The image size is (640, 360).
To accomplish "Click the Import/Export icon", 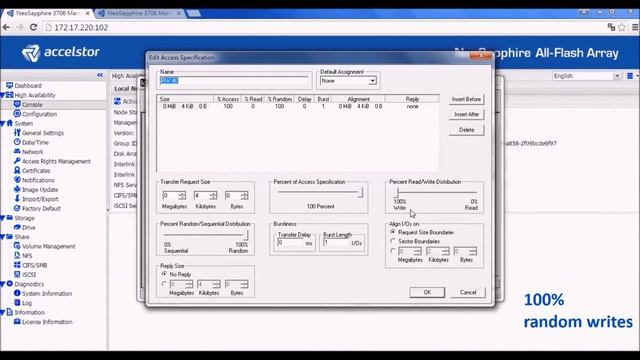I will click(17, 199).
